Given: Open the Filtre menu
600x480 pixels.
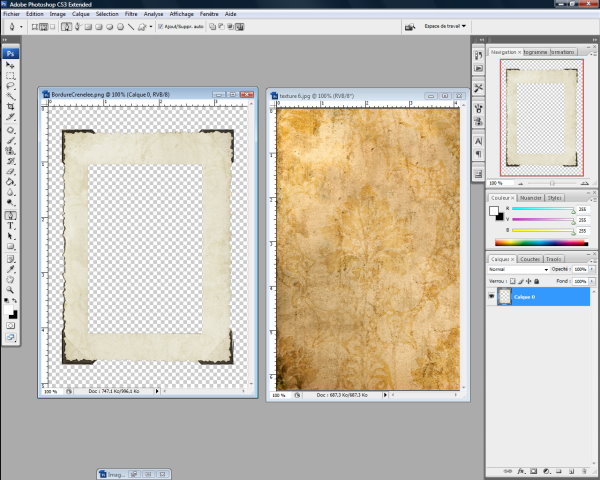Looking at the screenshot, I should 132,15.
